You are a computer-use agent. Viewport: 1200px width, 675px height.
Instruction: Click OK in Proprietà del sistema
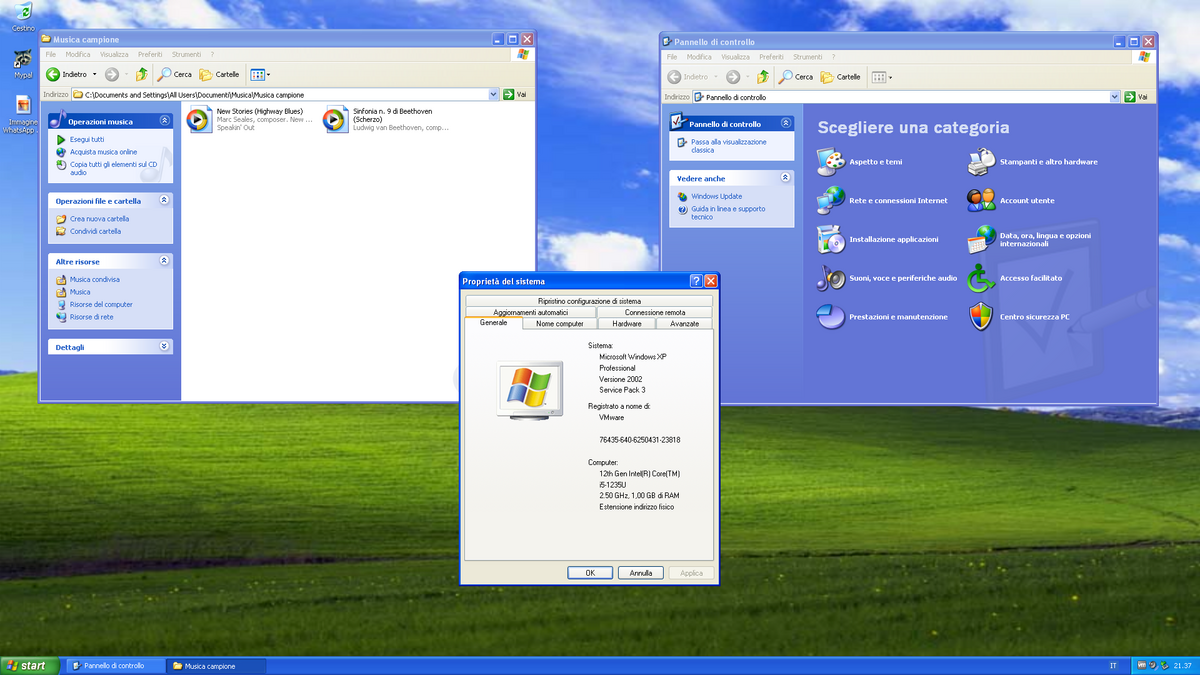pos(590,572)
